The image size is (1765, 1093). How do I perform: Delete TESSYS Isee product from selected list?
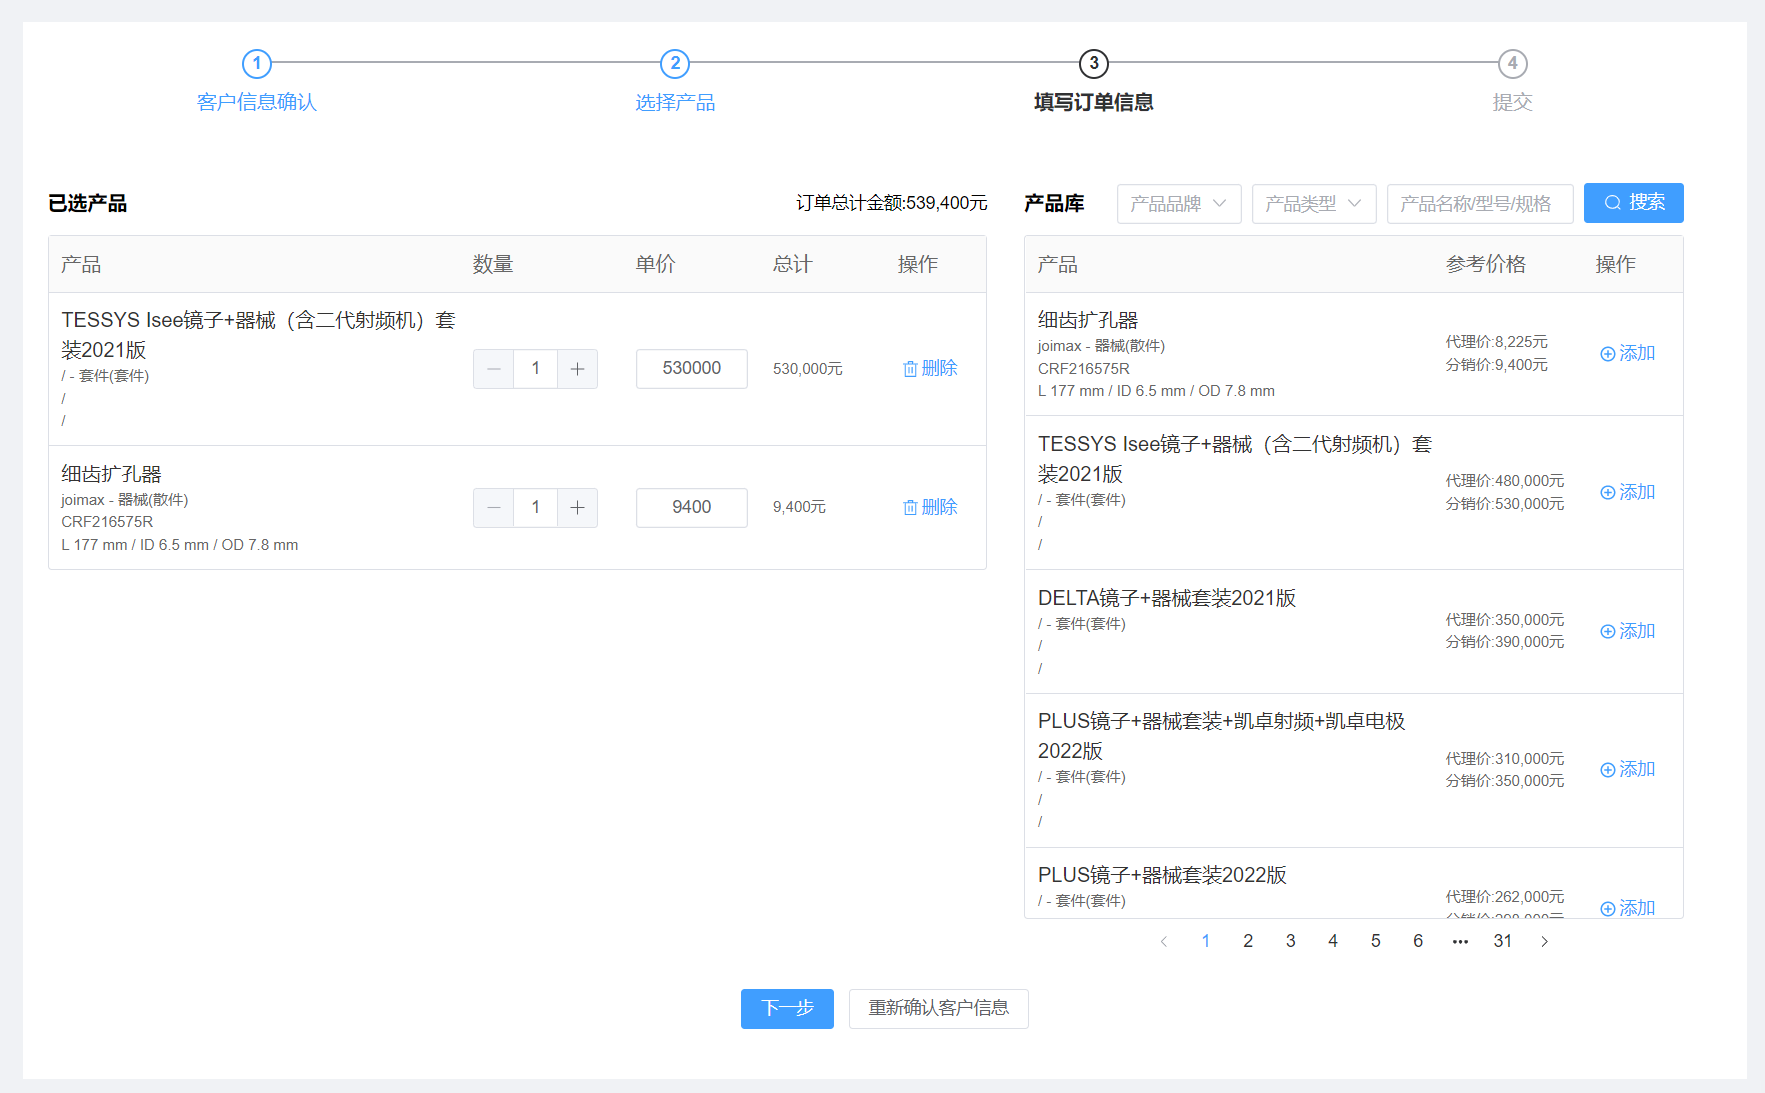pyautogui.click(x=930, y=369)
